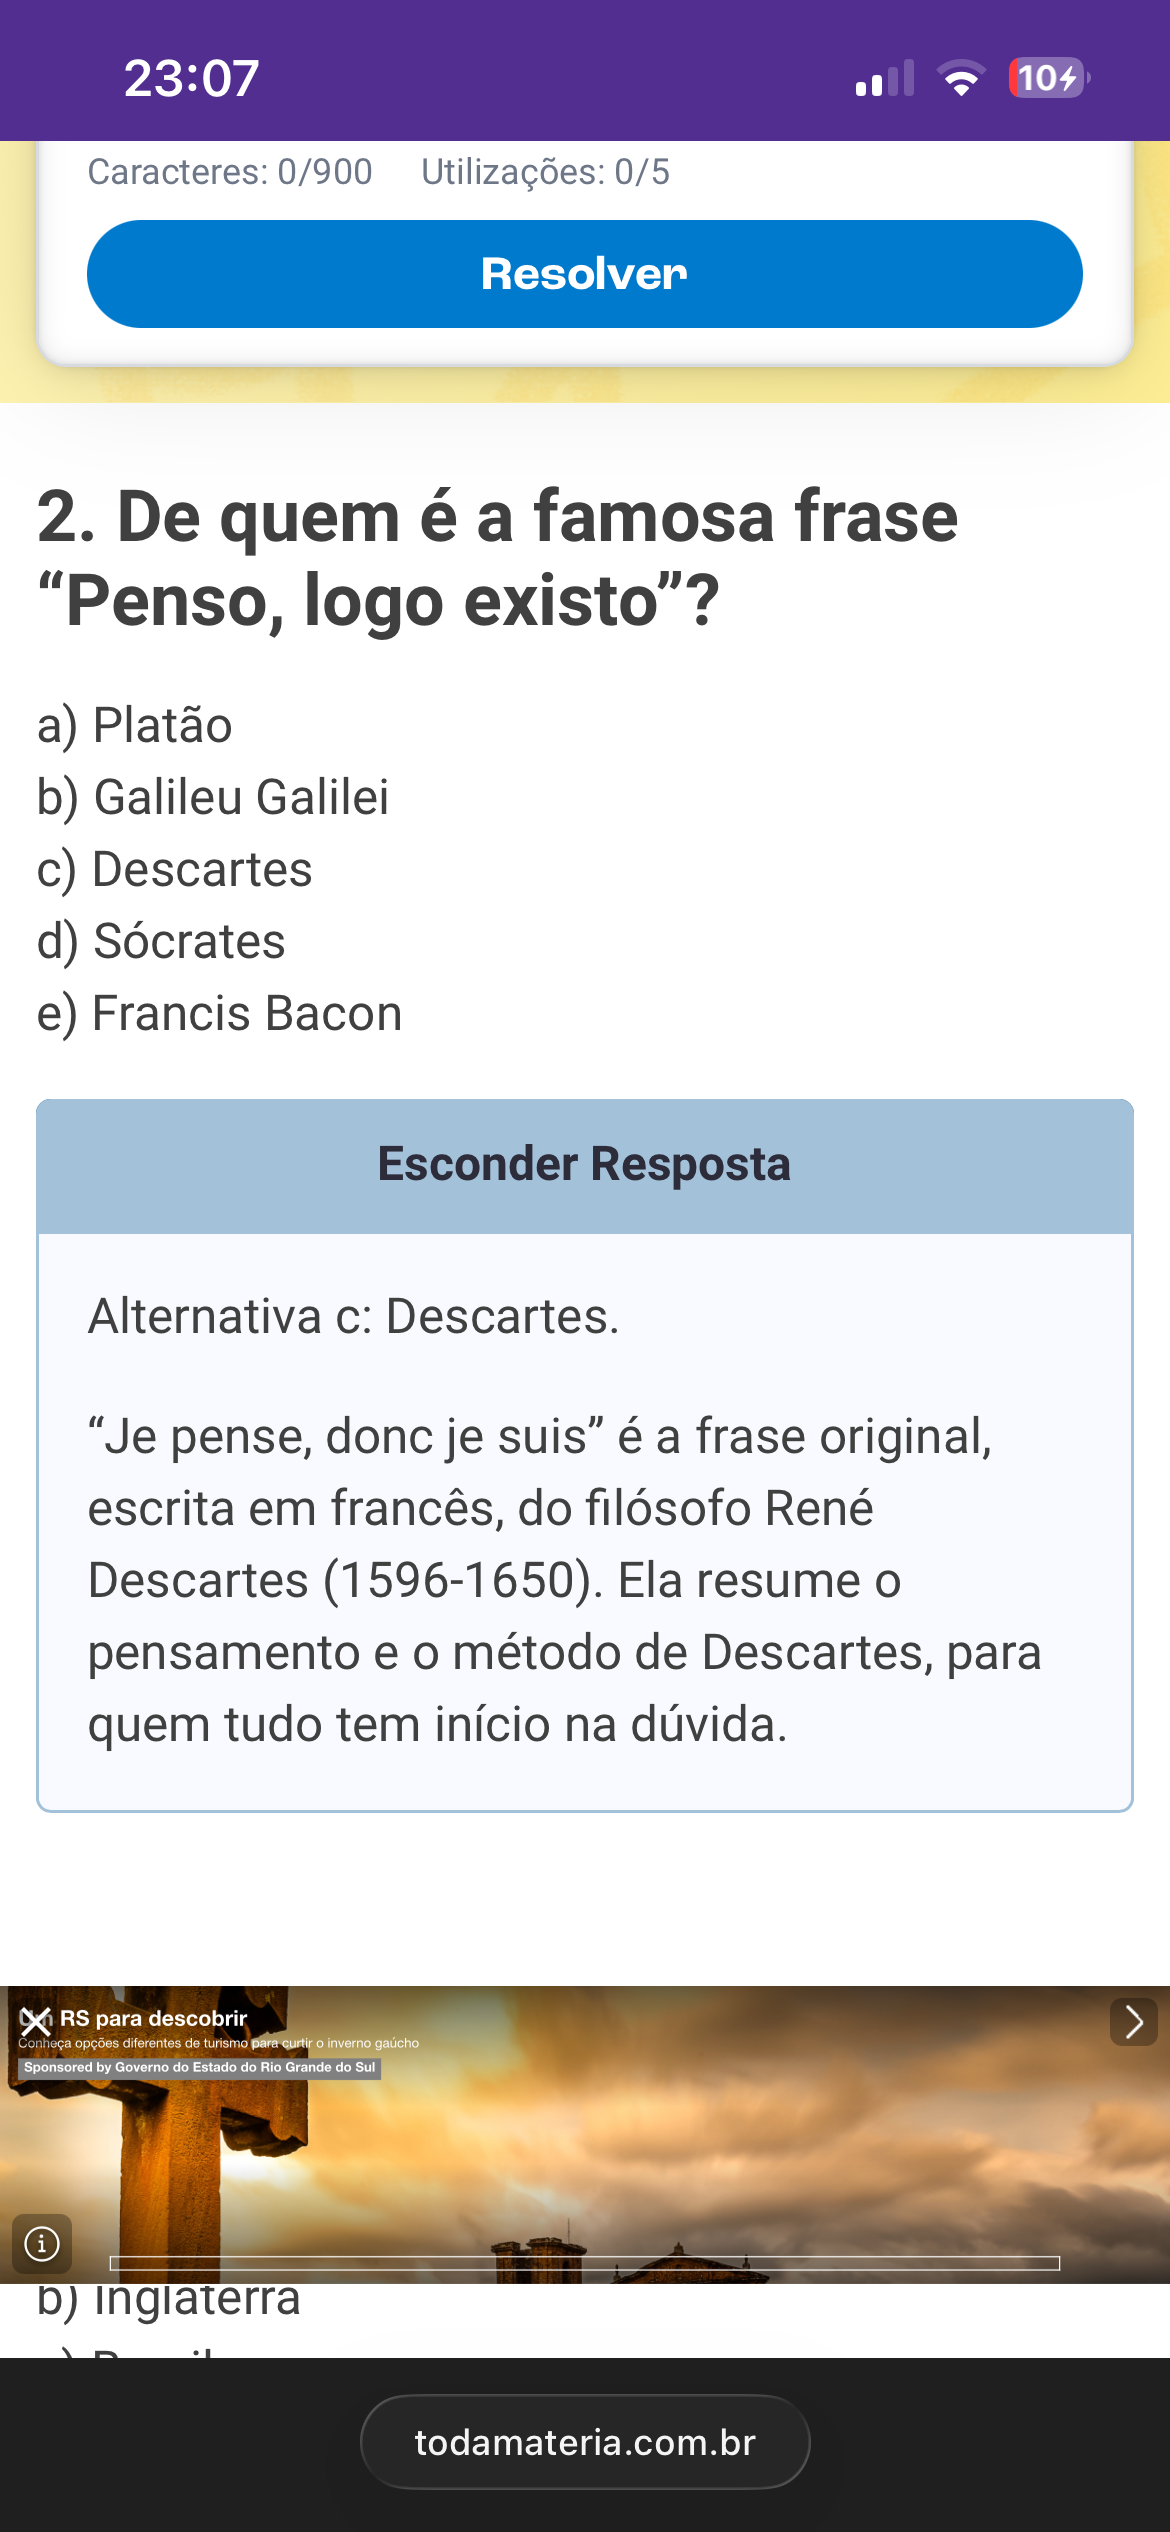Tap the question 2 heading text
The height and width of the screenshot is (2532, 1170).
pos(497,558)
